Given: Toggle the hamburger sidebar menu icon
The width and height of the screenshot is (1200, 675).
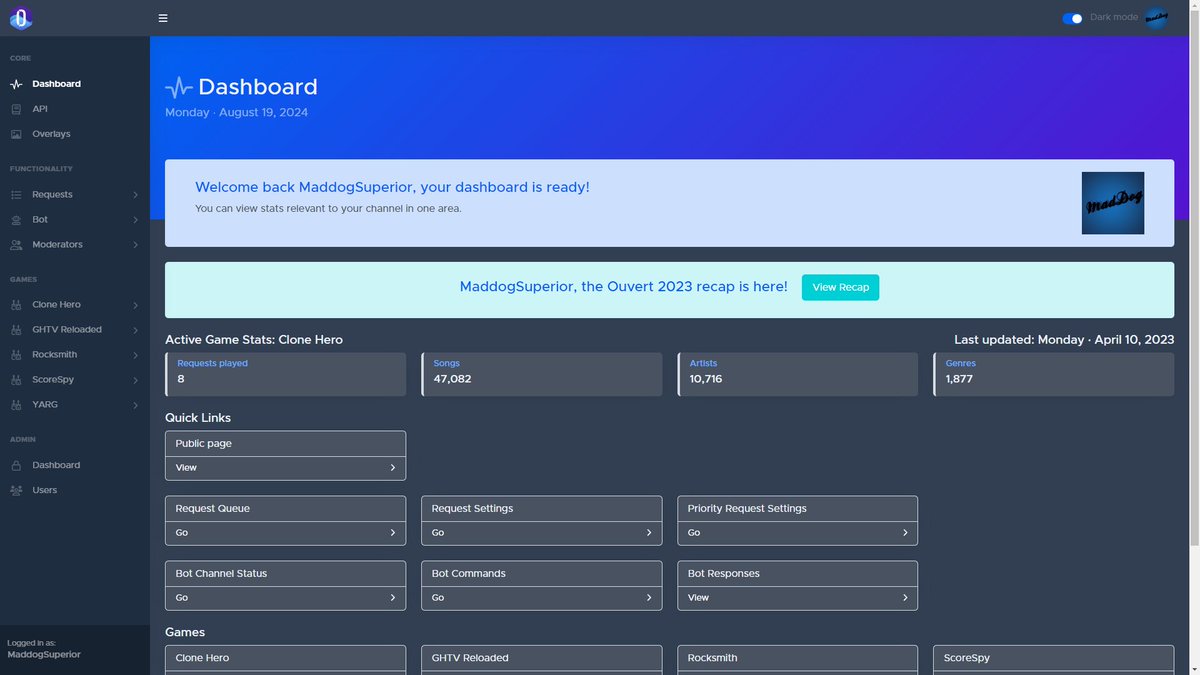Looking at the screenshot, I should [163, 18].
